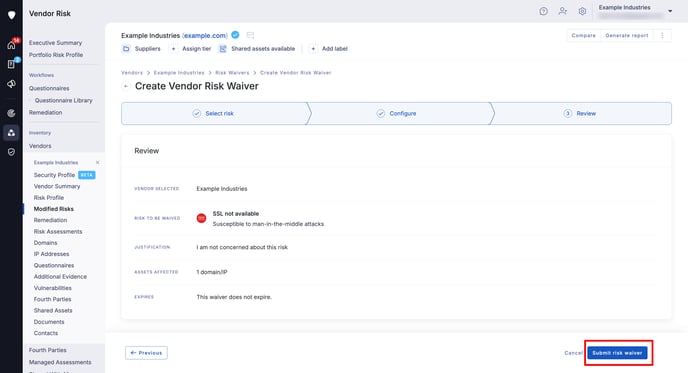Go to the Configure step
688x373 pixels.
point(396,113)
